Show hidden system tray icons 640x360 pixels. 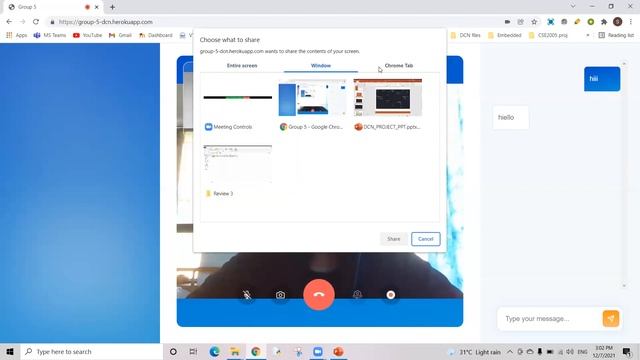click(510, 352)
